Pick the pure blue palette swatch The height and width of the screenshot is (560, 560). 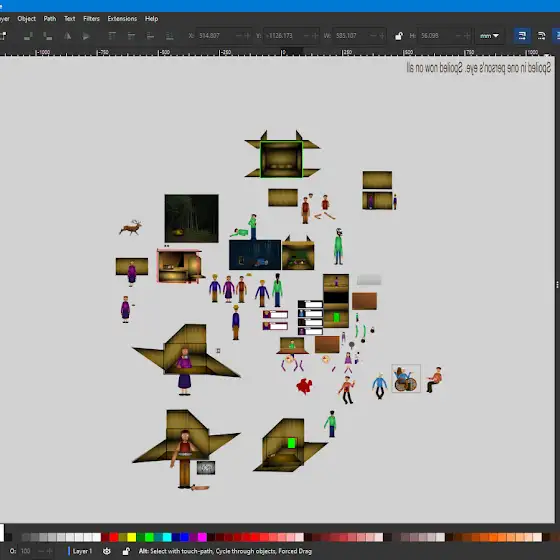coord(185,537)
